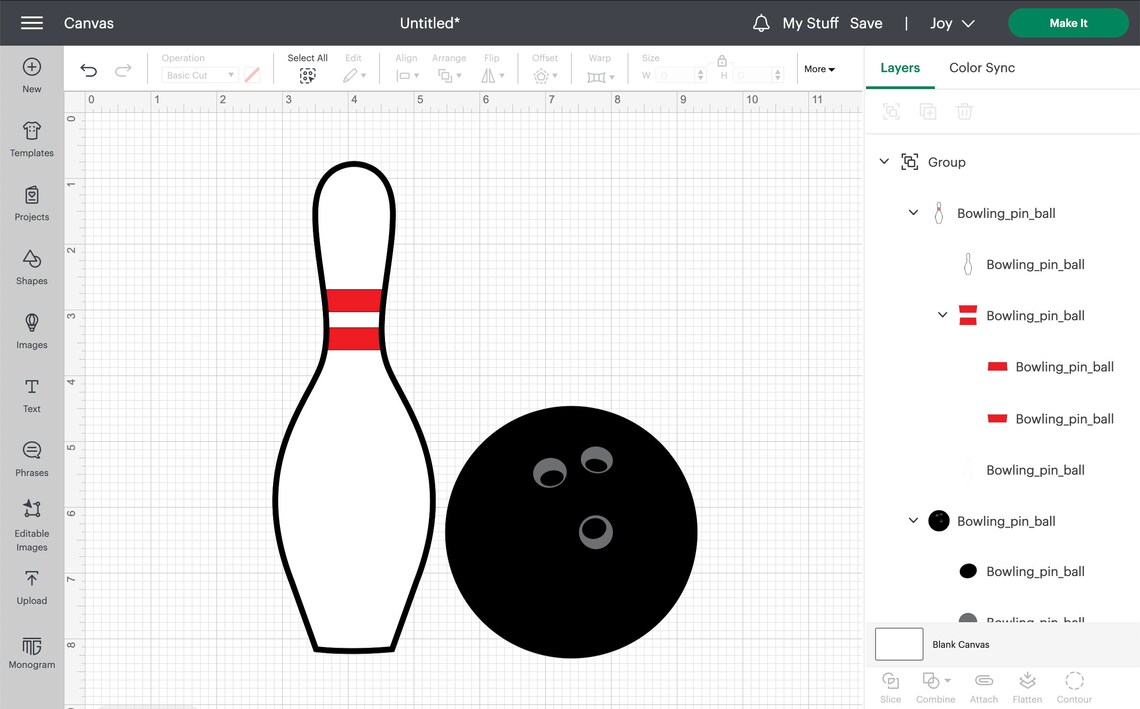Click Save in the header
Viewport: 1140px width, 709px height.
pyautogui.click(x=866, y=23)
